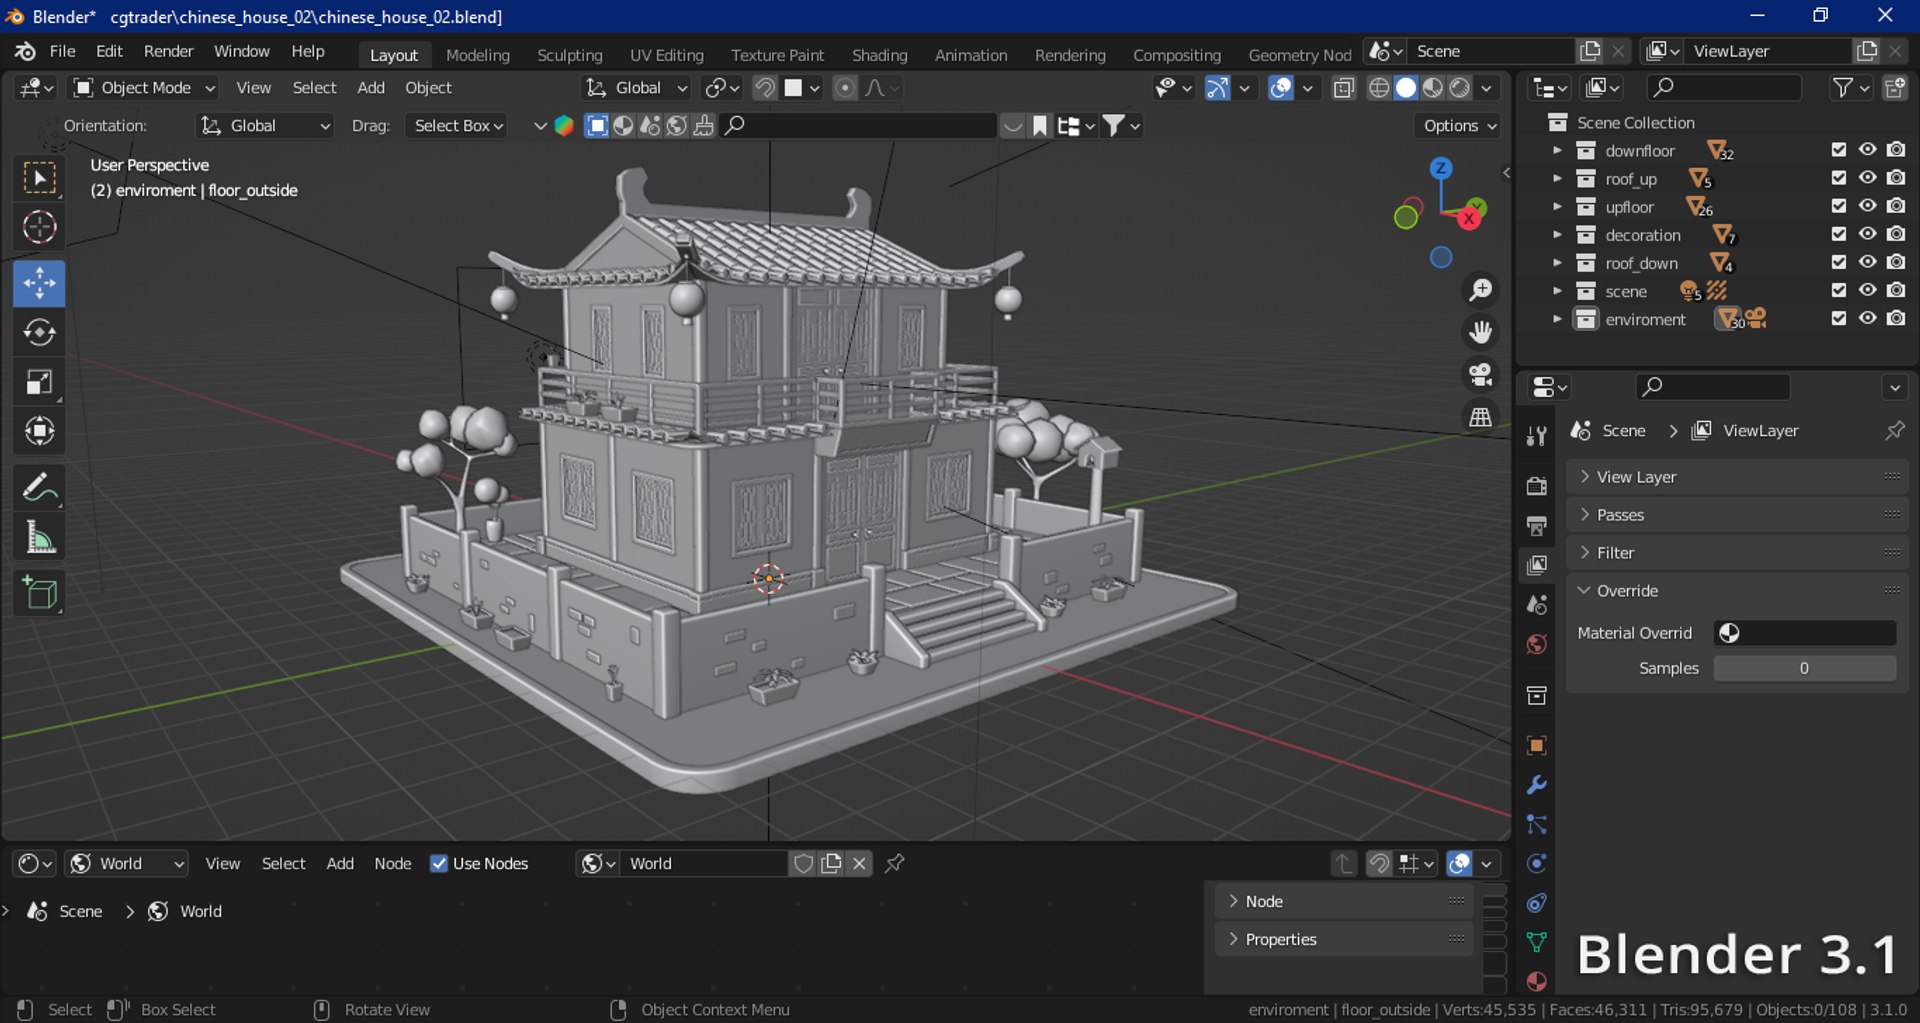Activate the Rotate tool
This screenshot has height=1023, width=1920.
point(40,332)
